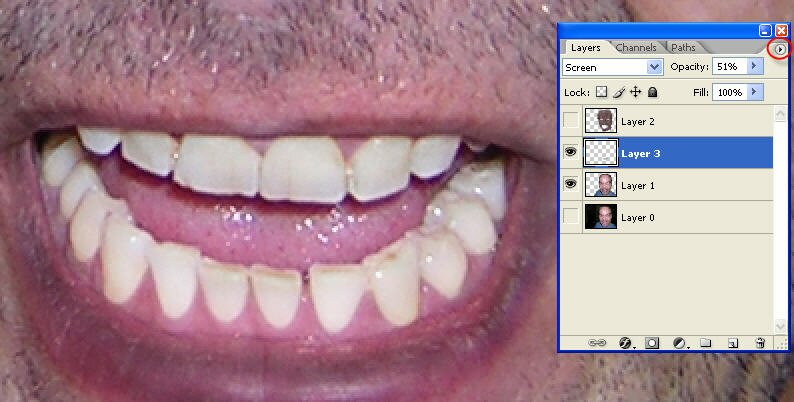Click the Create new group folder icon
The width and height of the screenshot is (794, 402).
coord(705,343)
